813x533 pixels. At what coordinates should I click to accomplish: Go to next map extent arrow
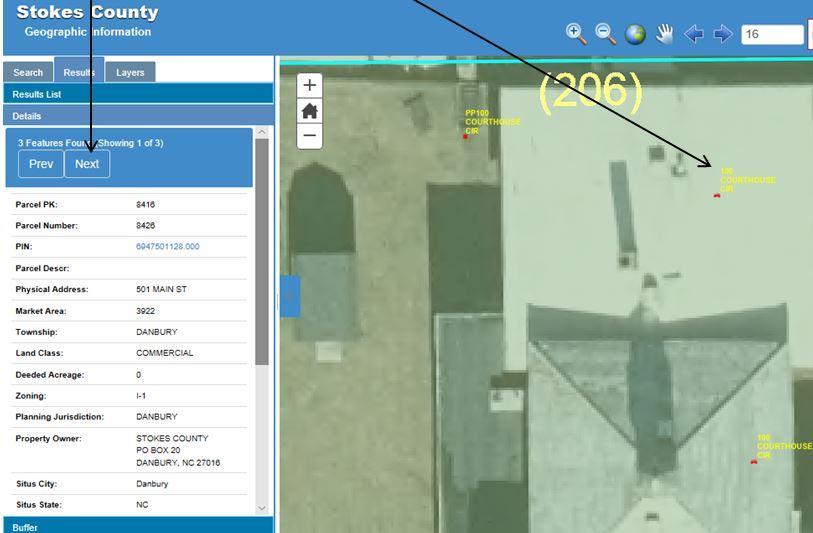click(x=723, y=34)
